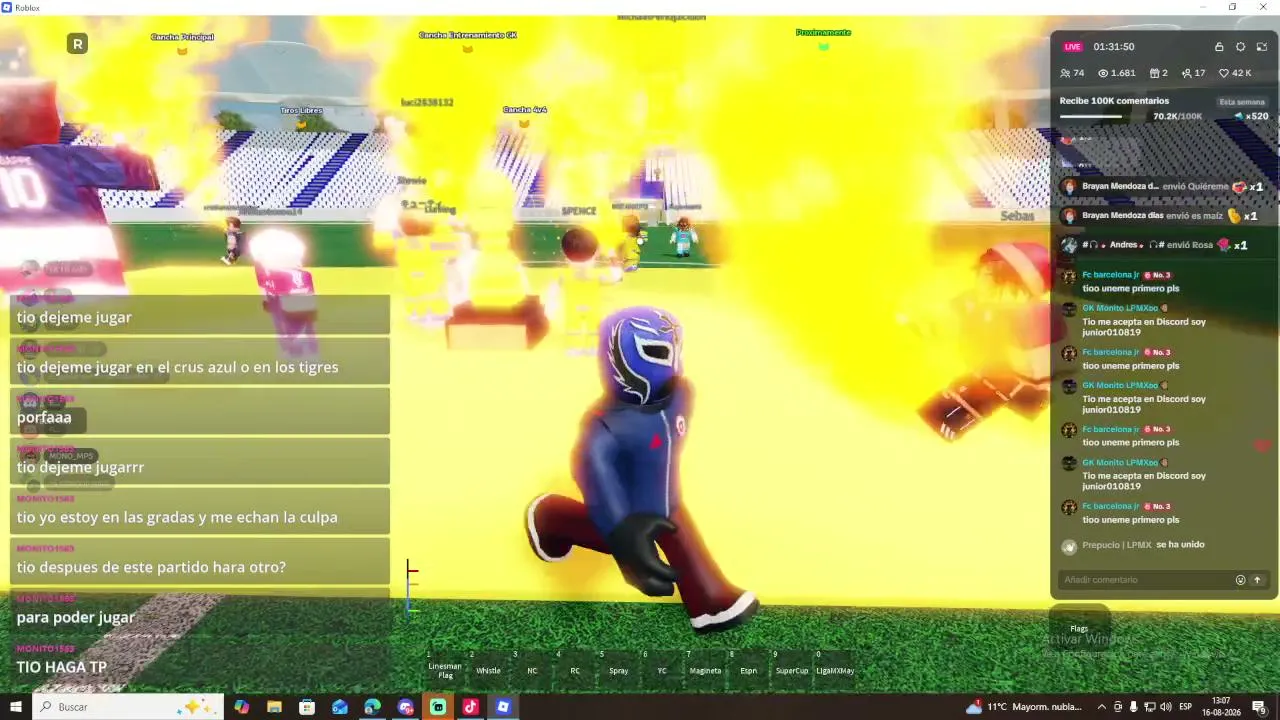
Task: Click 'para poder jugar' chat message
Action: pyautogui.click(x=75, y=617)
